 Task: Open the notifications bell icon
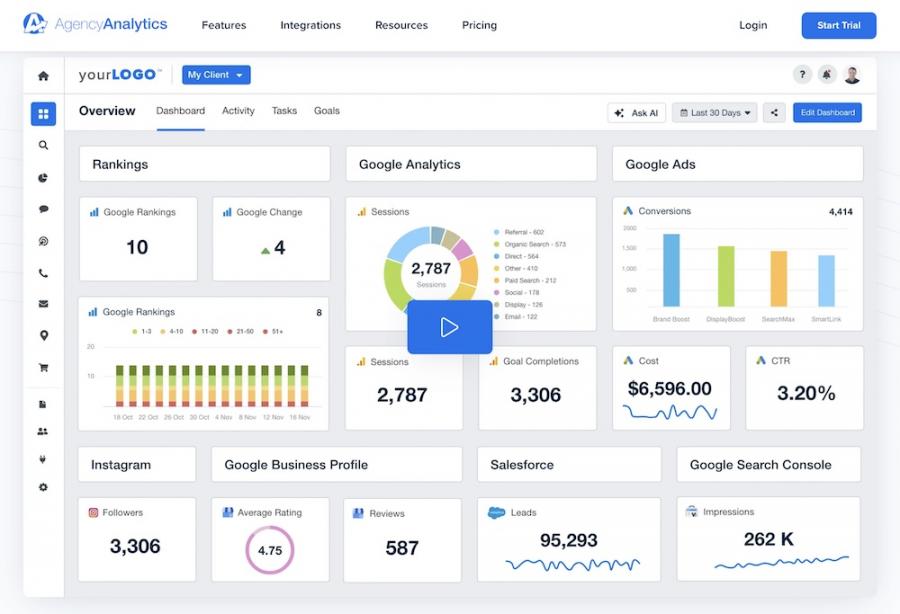[x=827, y=74]
